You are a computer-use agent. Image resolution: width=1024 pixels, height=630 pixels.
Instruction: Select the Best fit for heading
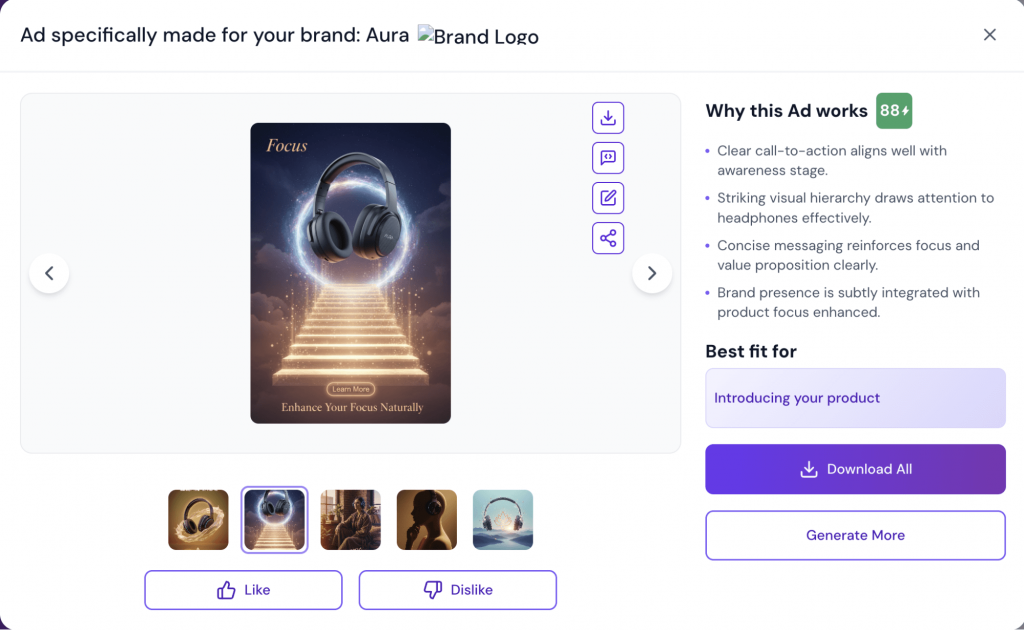[x=752, y=351]
